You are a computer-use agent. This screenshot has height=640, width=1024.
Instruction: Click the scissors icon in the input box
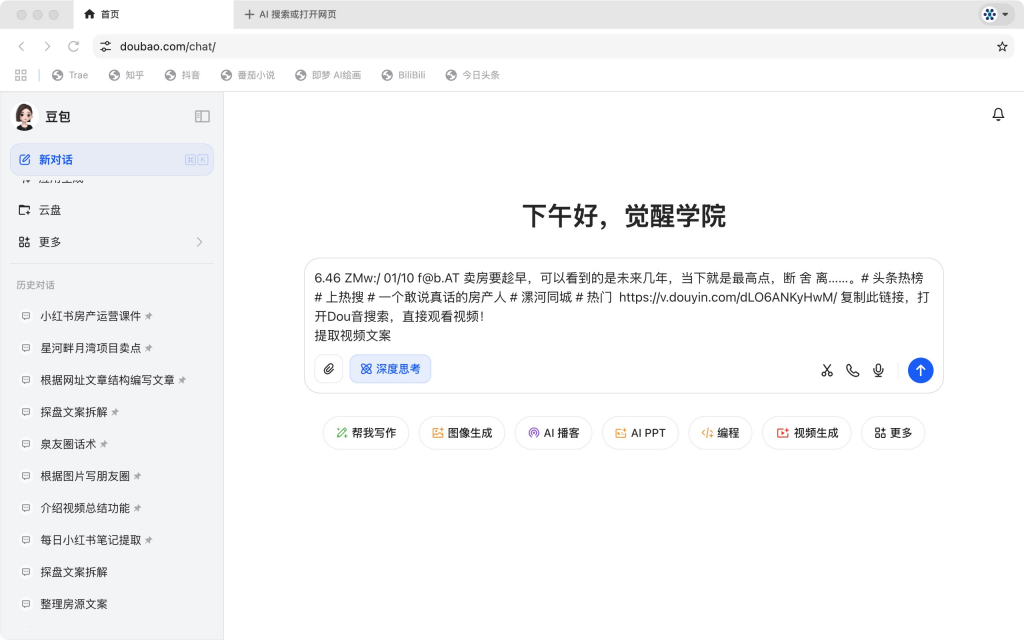click(827, 369)
